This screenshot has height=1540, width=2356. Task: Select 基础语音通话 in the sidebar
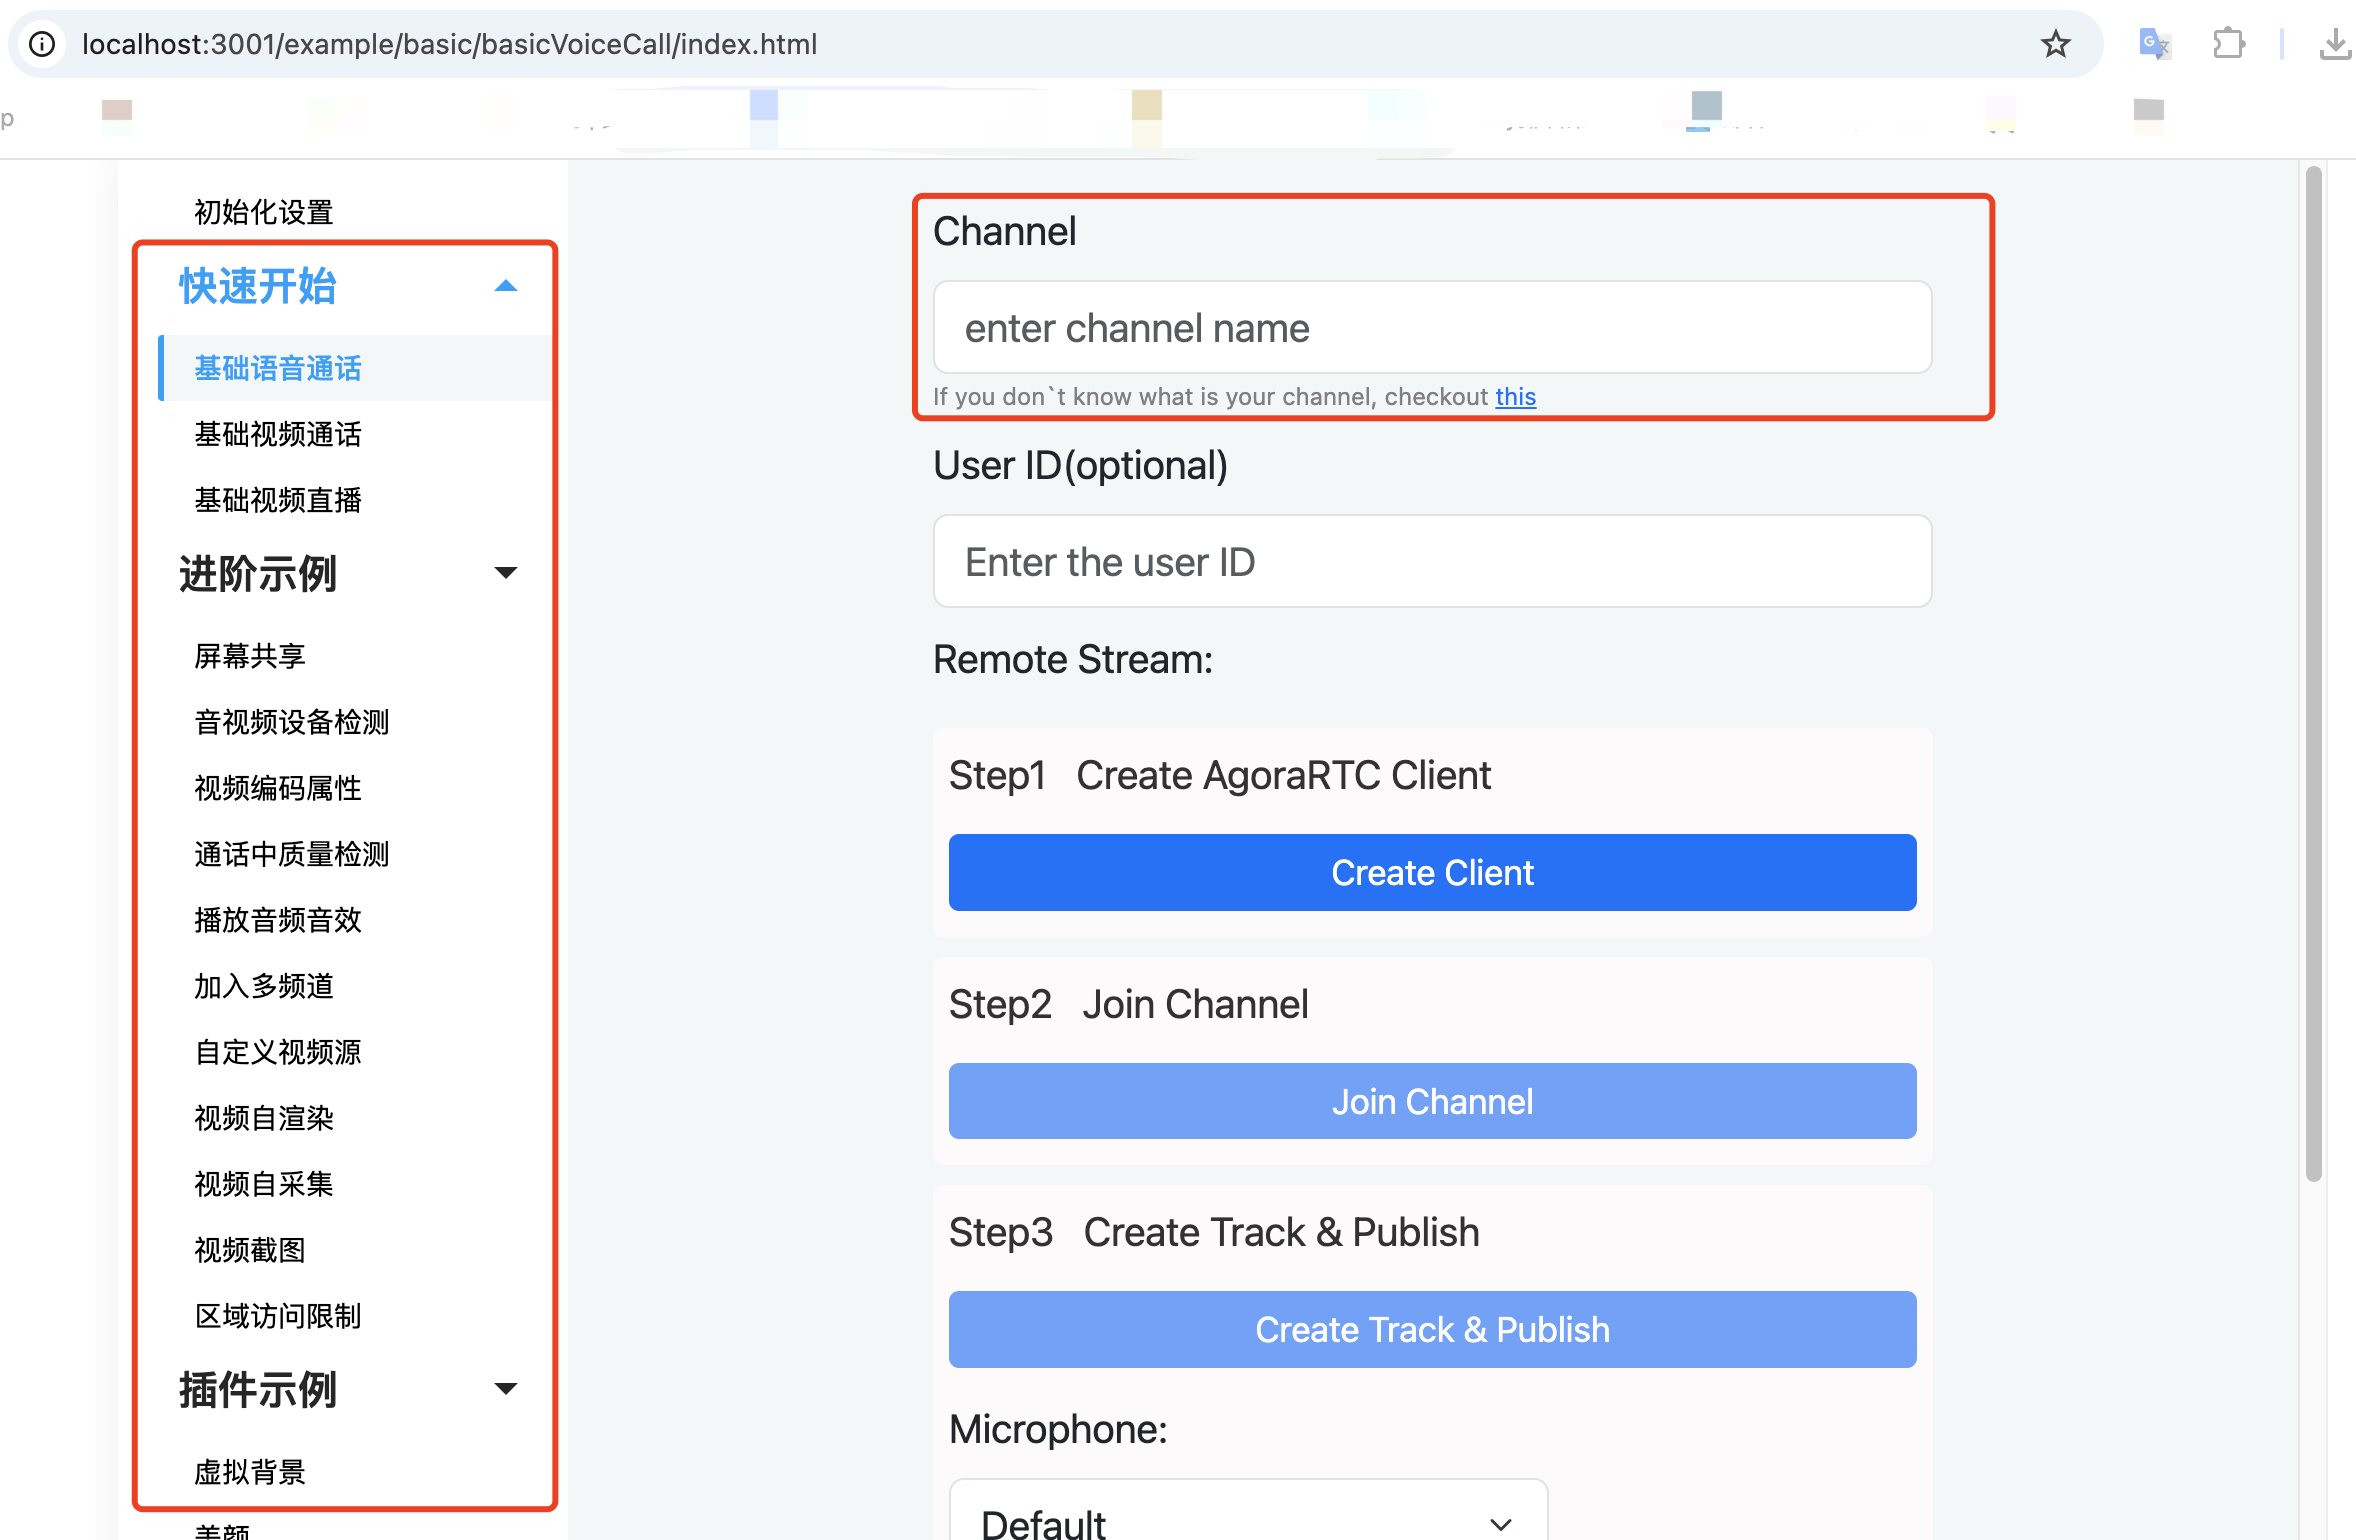point(278,368)
